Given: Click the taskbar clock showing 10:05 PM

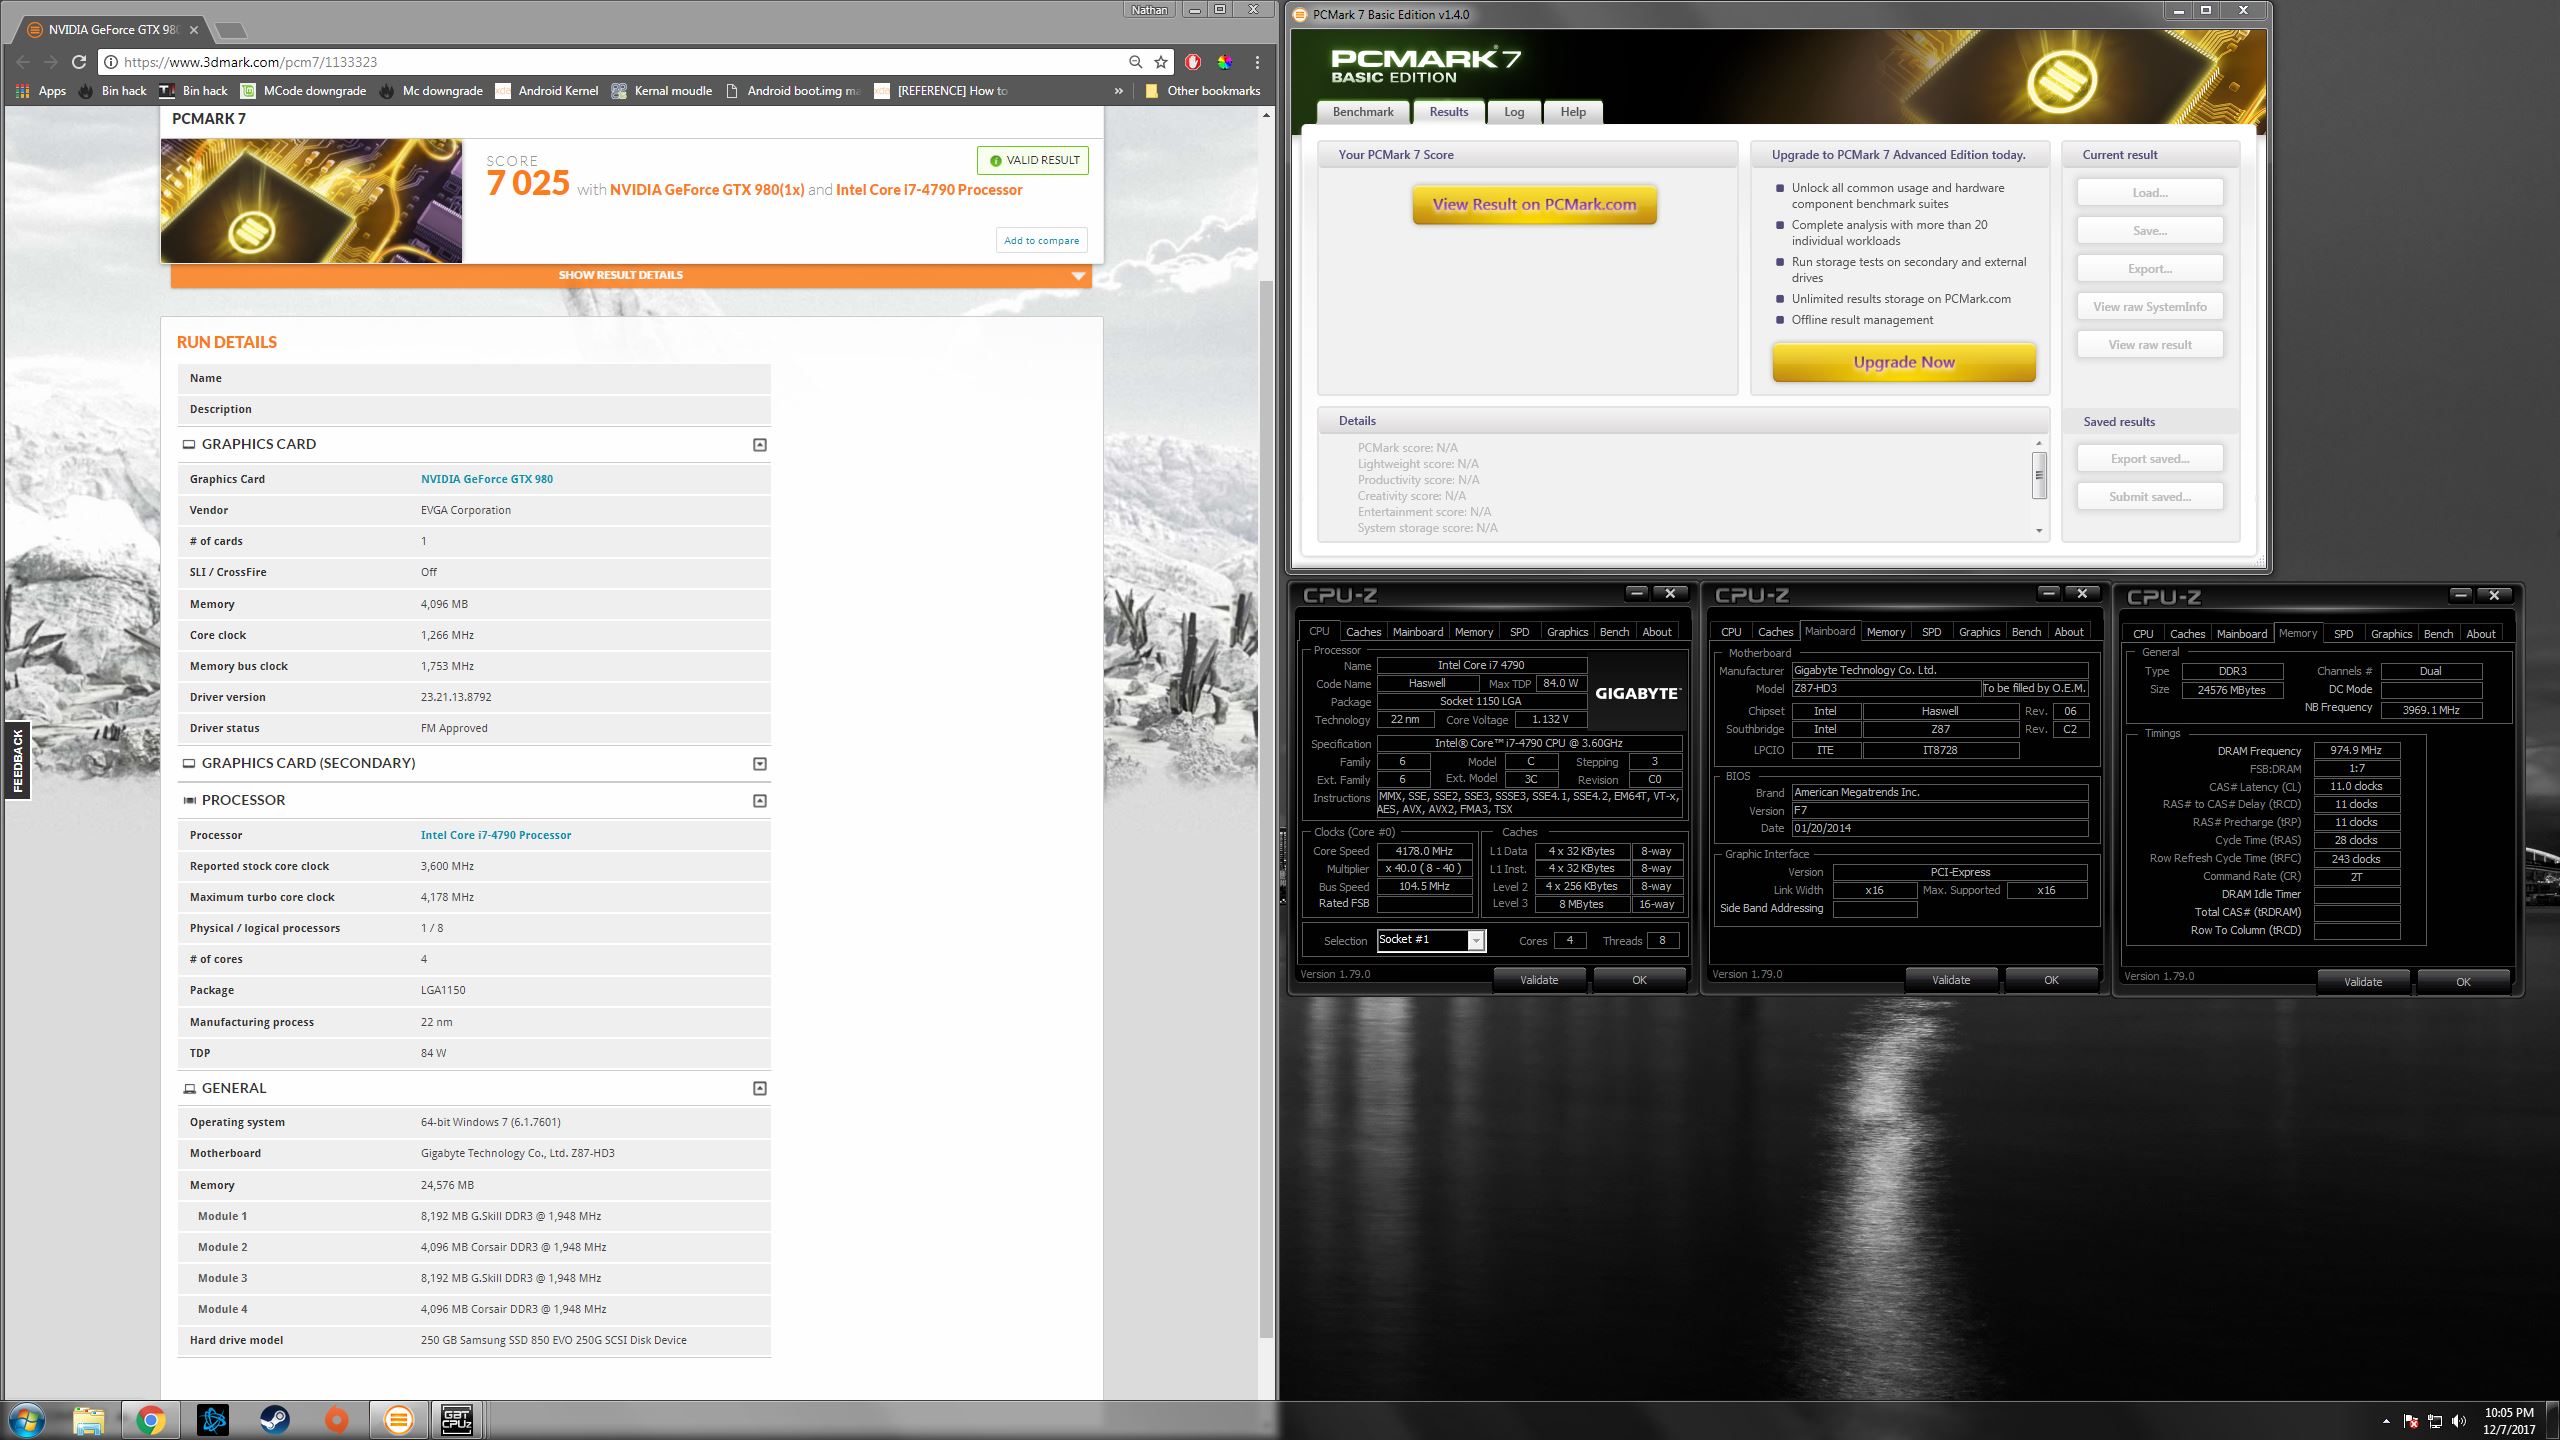Looking at the screenshot, I should click(2509, 1421).
